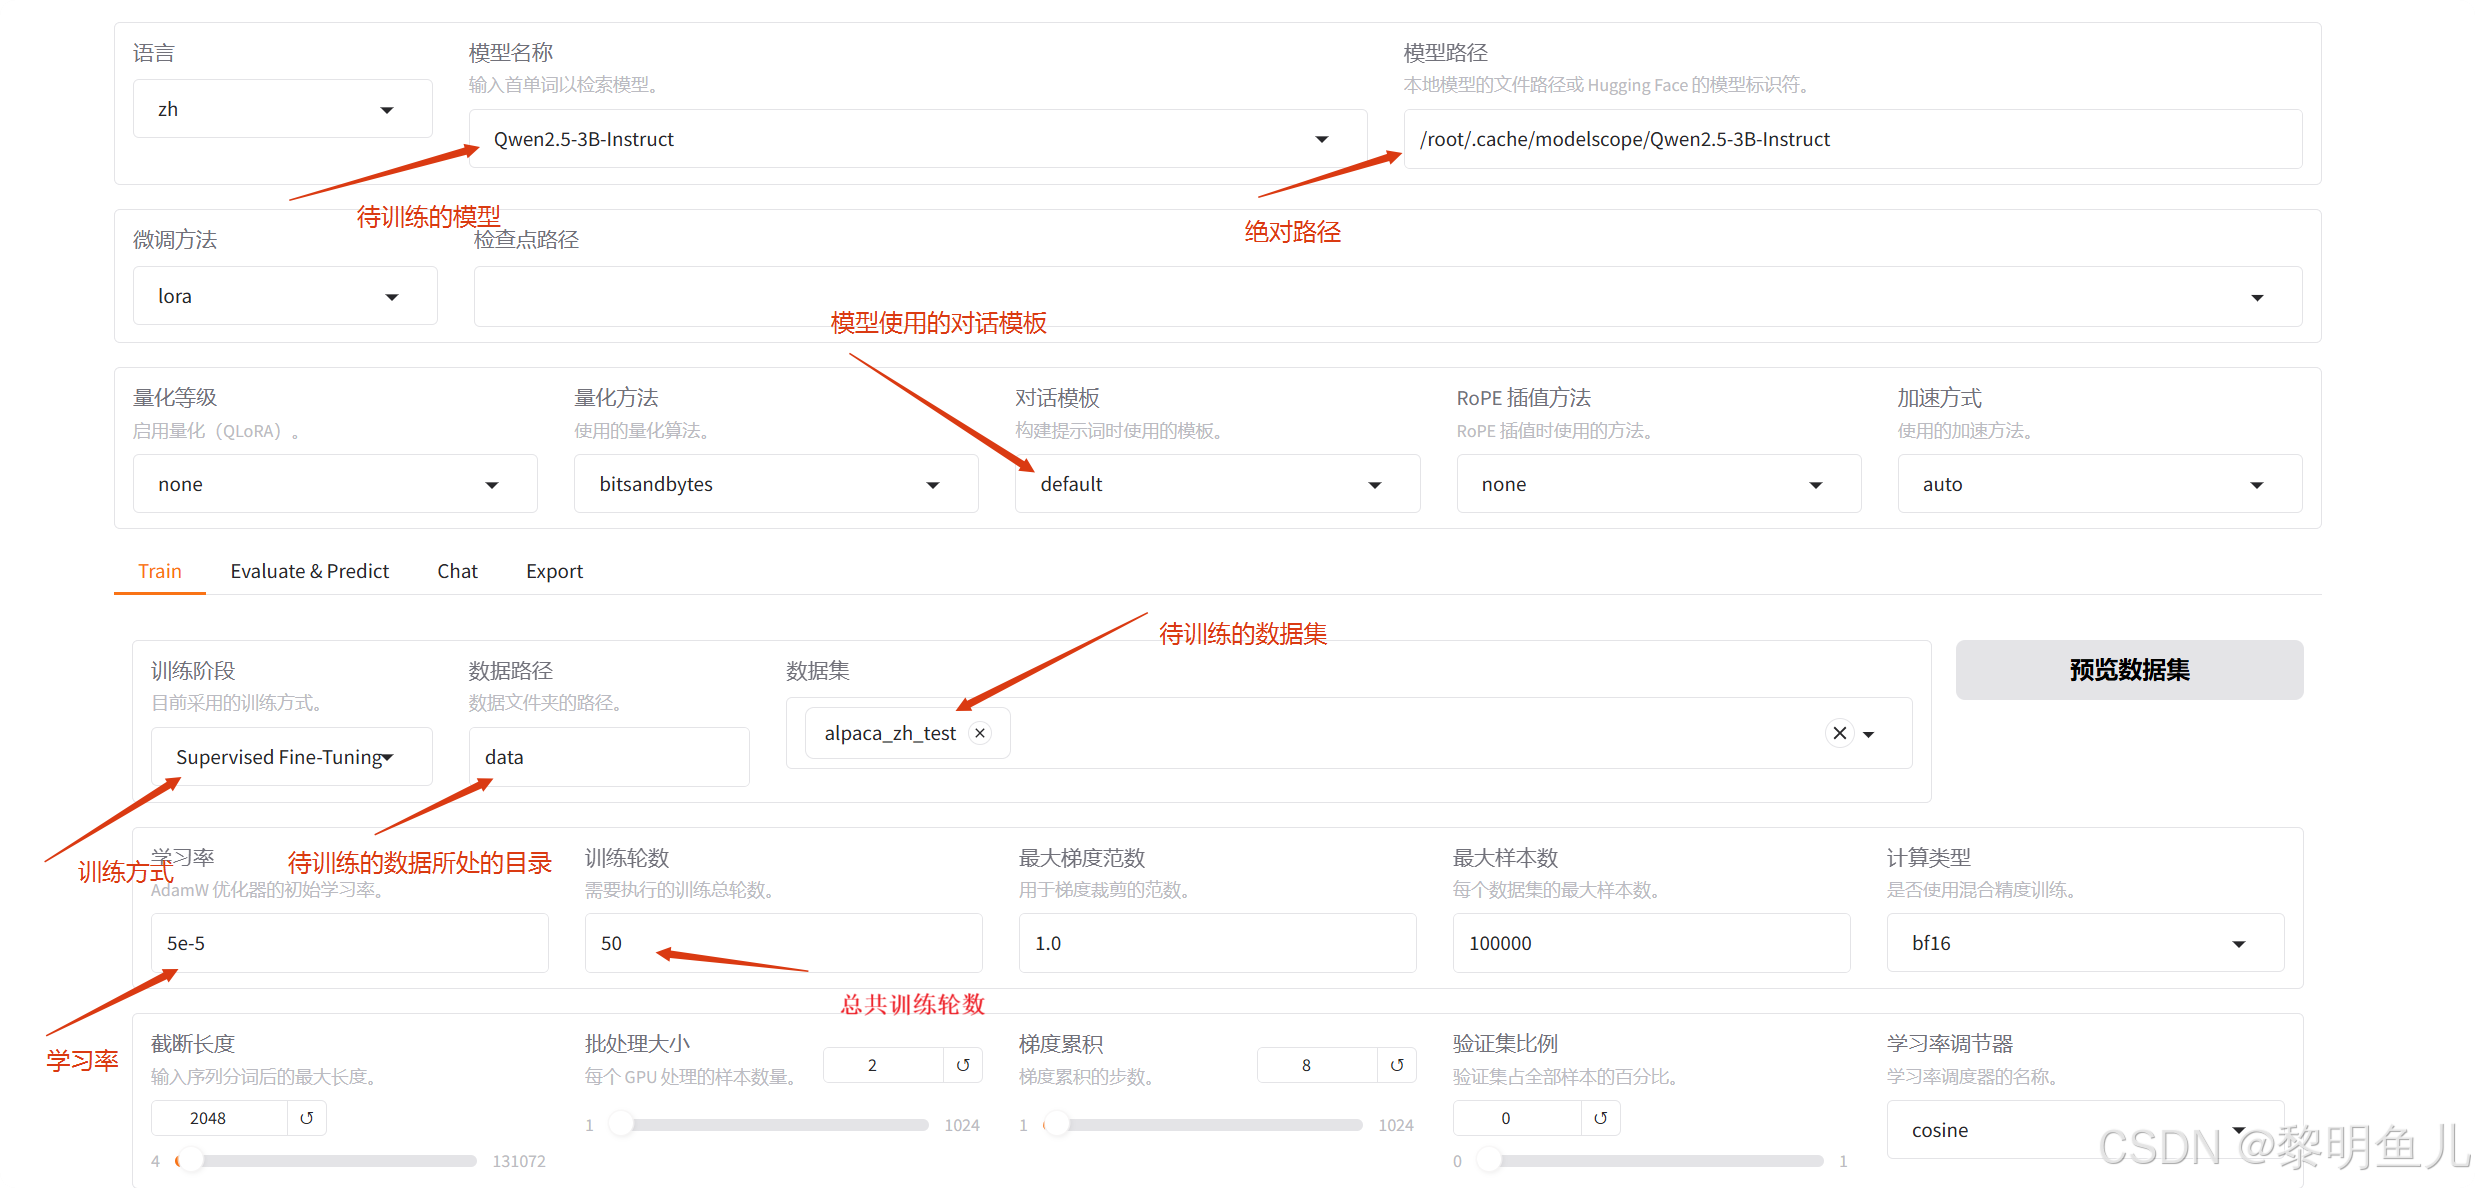Click the 预览数据集 button
Screen dimensions: 2475x1188
point(2129,670)
